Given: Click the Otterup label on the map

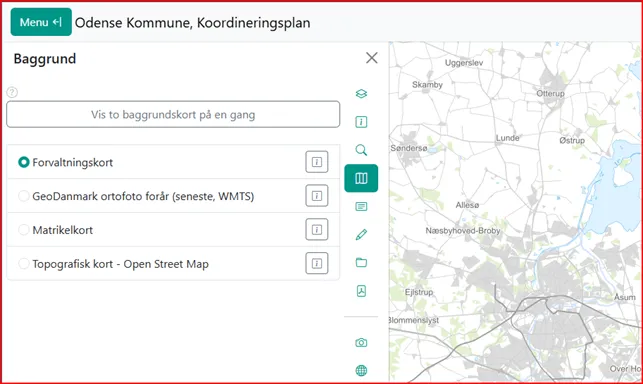Looking at the screenshot, I should (x=550, y=94).
